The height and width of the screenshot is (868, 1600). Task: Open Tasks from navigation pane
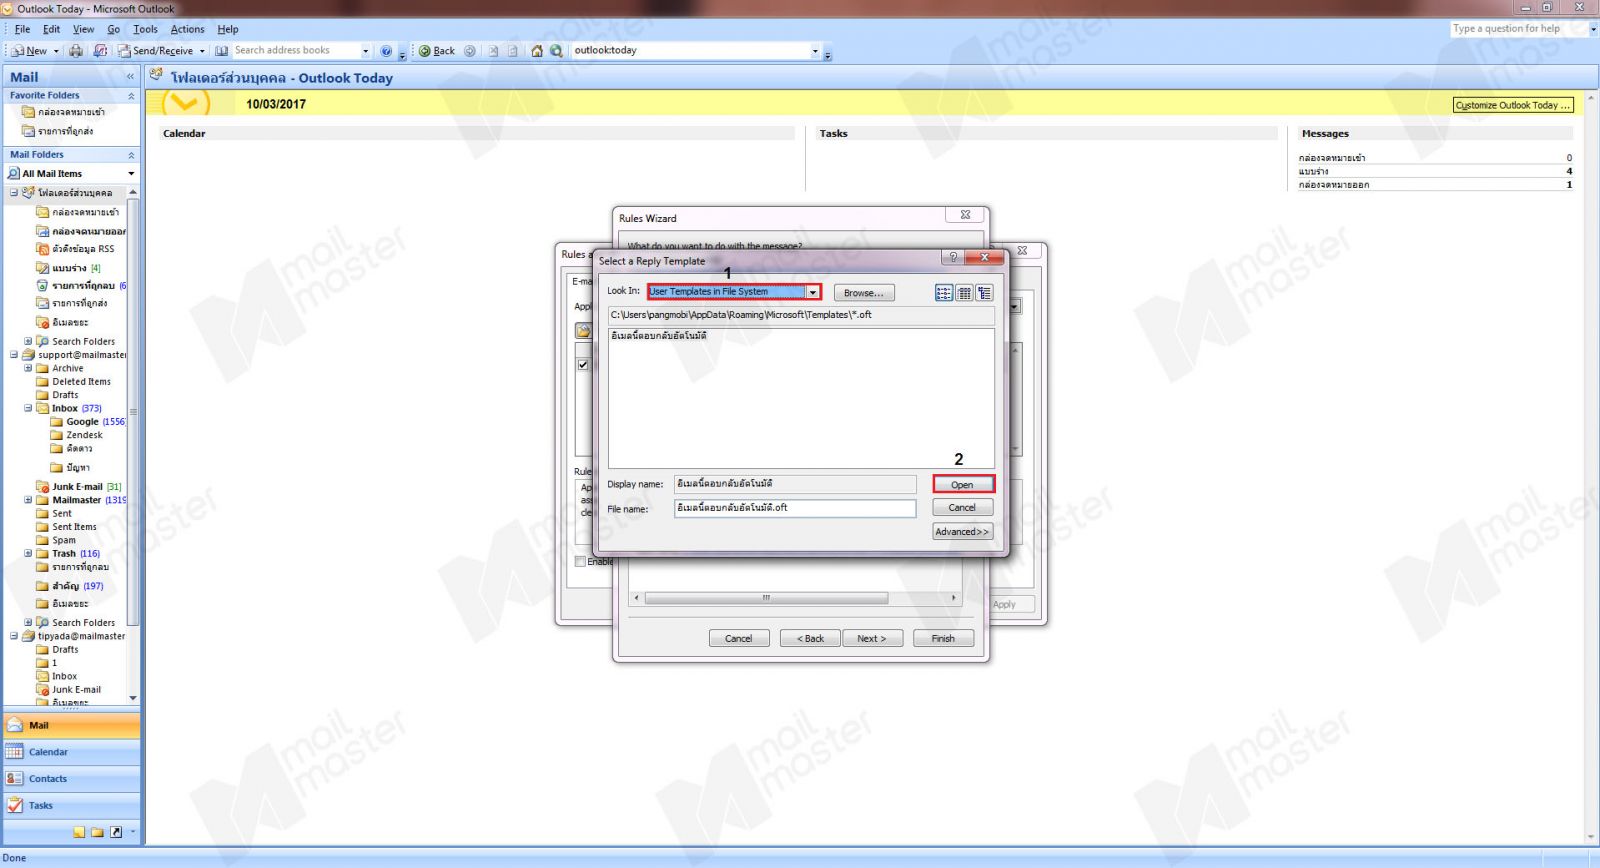click(x=71, y=805)
